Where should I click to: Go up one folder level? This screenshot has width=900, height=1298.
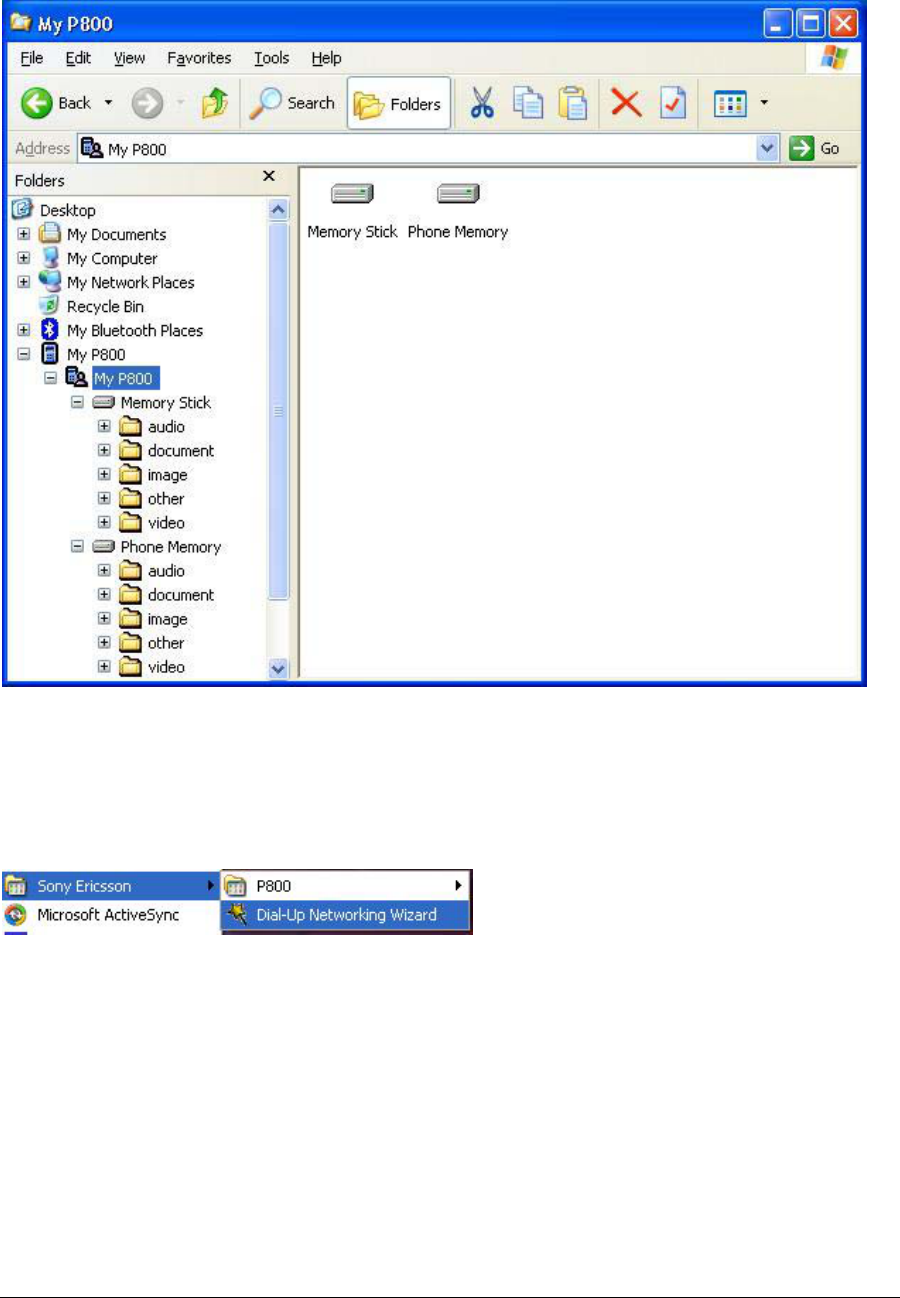216,103
